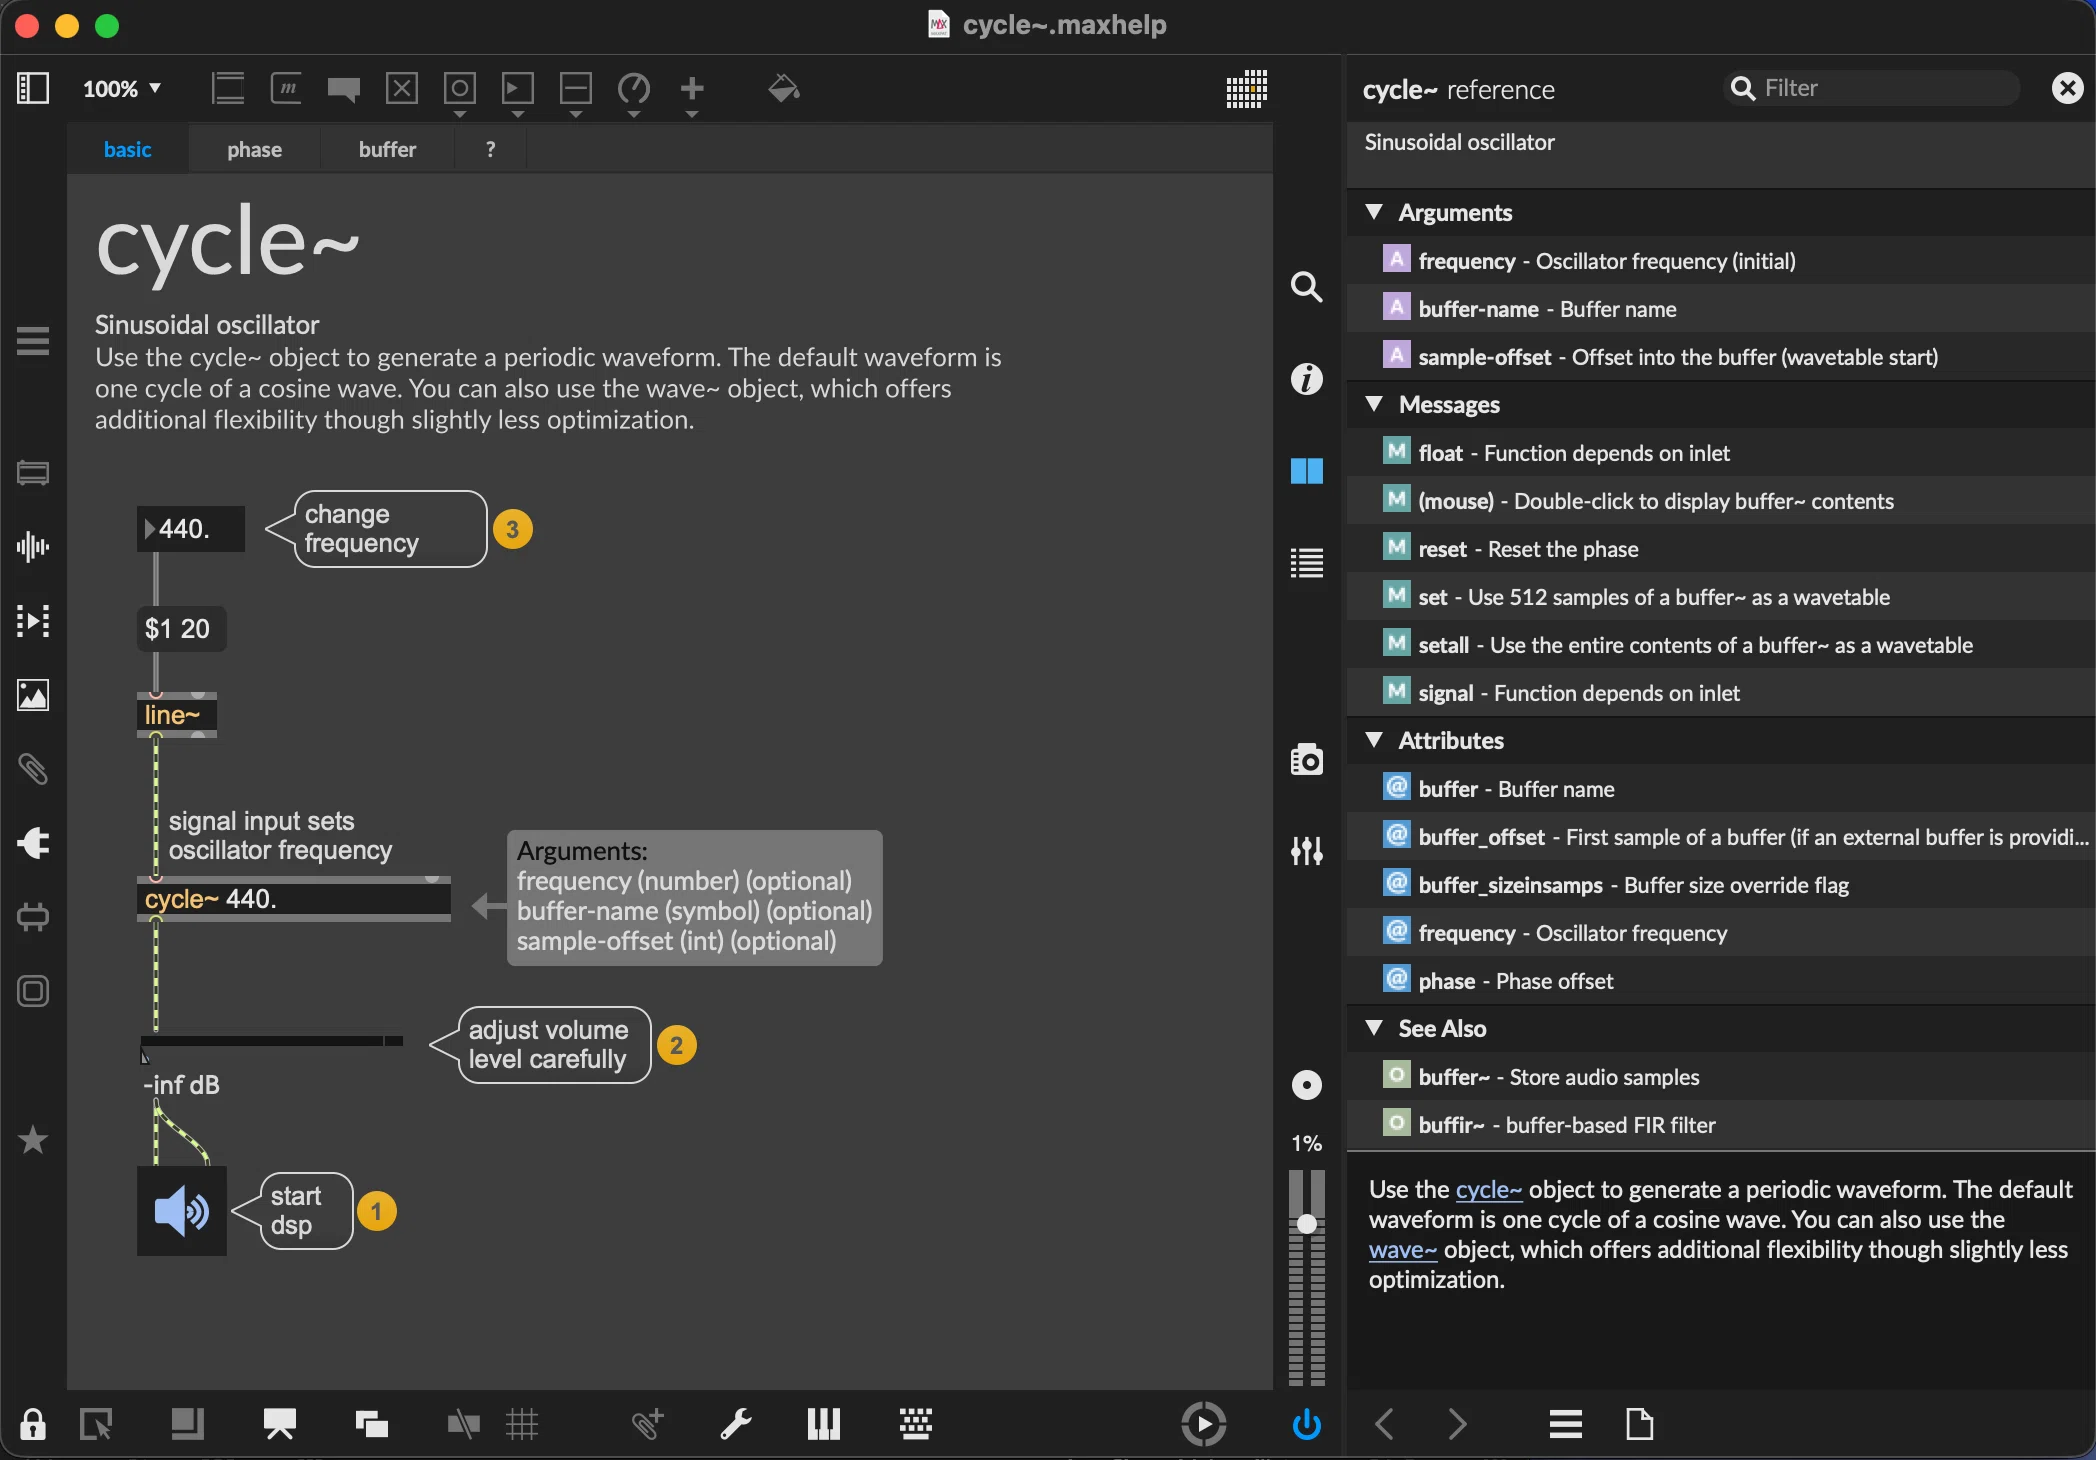Image resolution: width=2096 pixels, height=1460 pixels.
Task: Collapse the Messages section
Action: (1374, 404)
